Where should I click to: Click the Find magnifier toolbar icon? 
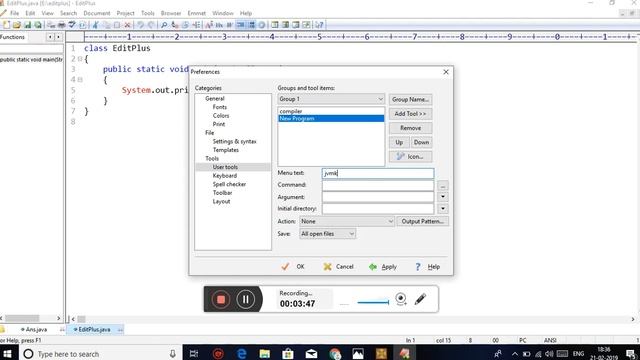(x=164, y=25)
